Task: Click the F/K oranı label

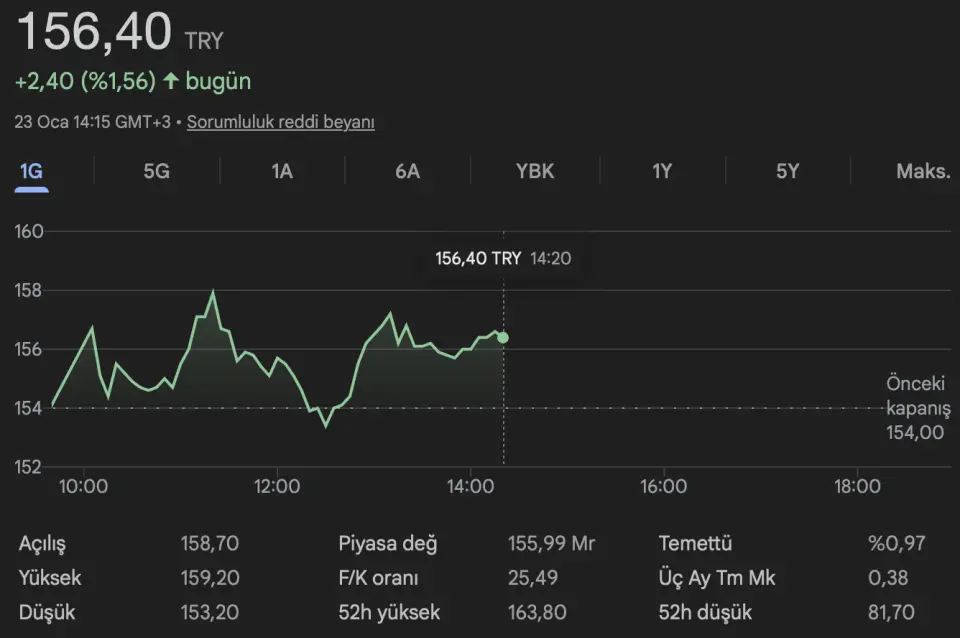Action: tap(378, 578)
